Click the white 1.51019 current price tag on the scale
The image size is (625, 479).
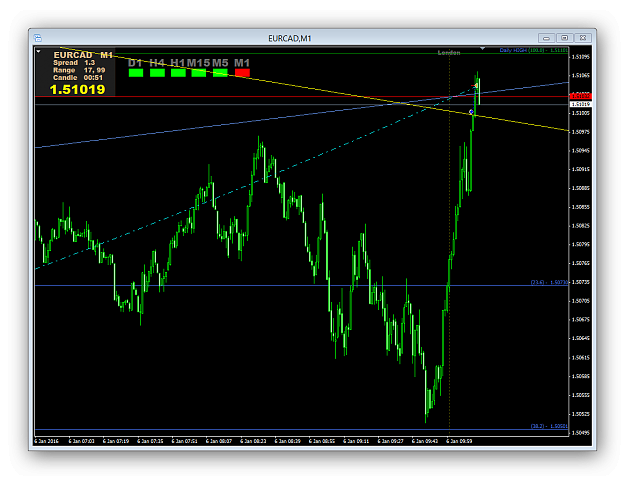(x=580, y=104)
